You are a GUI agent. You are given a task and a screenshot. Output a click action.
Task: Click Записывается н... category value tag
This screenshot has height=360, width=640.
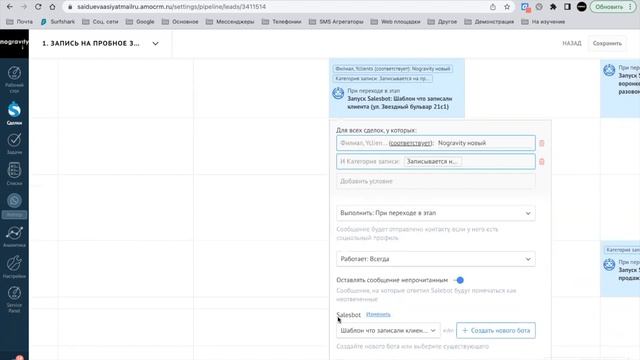point(432,162)
